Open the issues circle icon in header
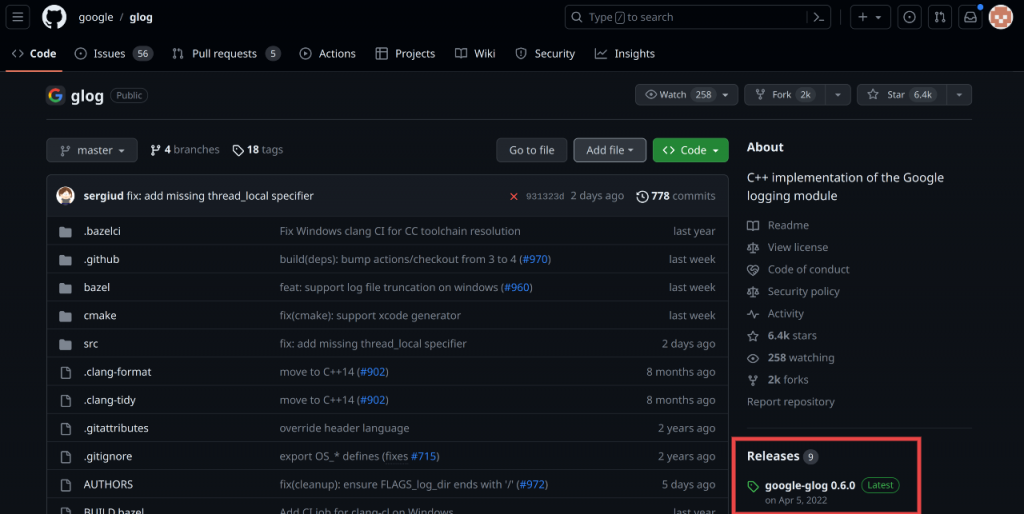The width and height of the screenshot is (1024, 514). 909,18
